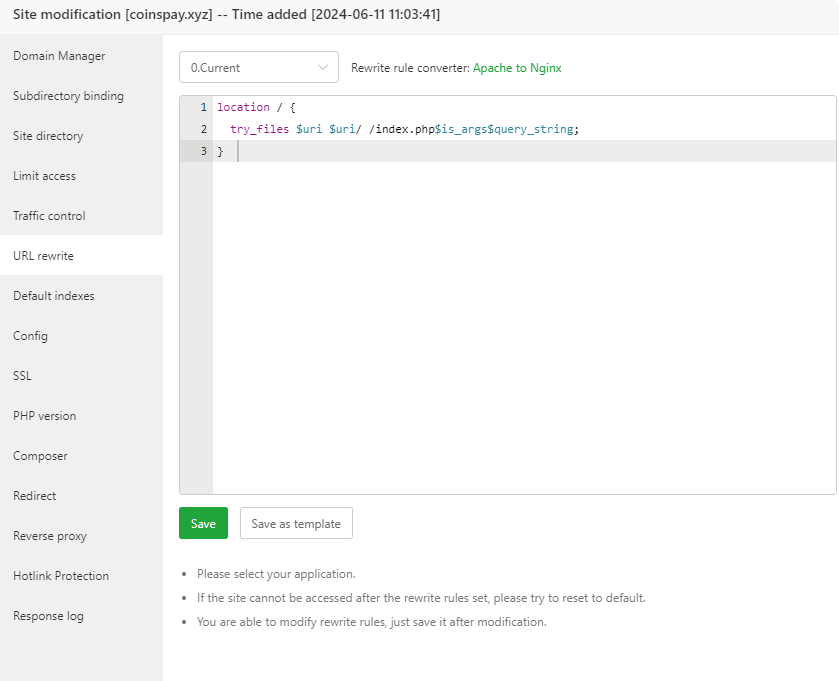Open the Config tab
The width and height of the screenshot is (839, 681).
(x=30, y=336)
